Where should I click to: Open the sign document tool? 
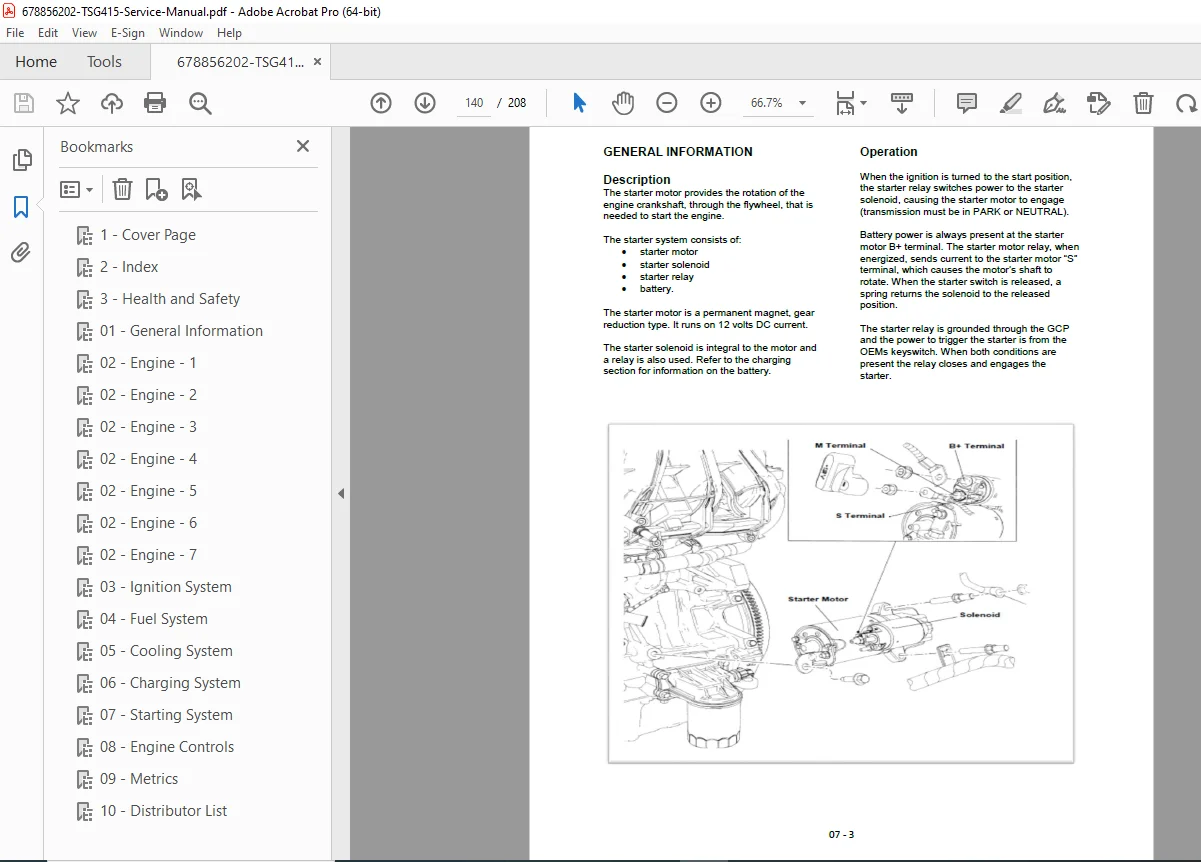[1054, 103]
